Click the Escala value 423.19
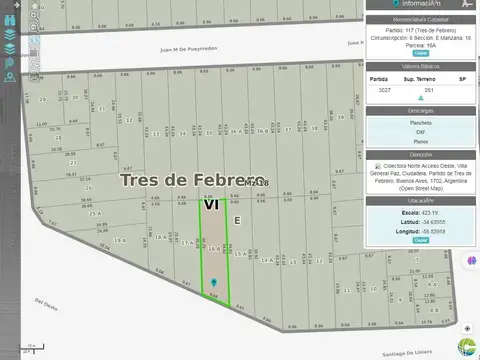This screenshot has height=360, width=480. click(429, 213)
